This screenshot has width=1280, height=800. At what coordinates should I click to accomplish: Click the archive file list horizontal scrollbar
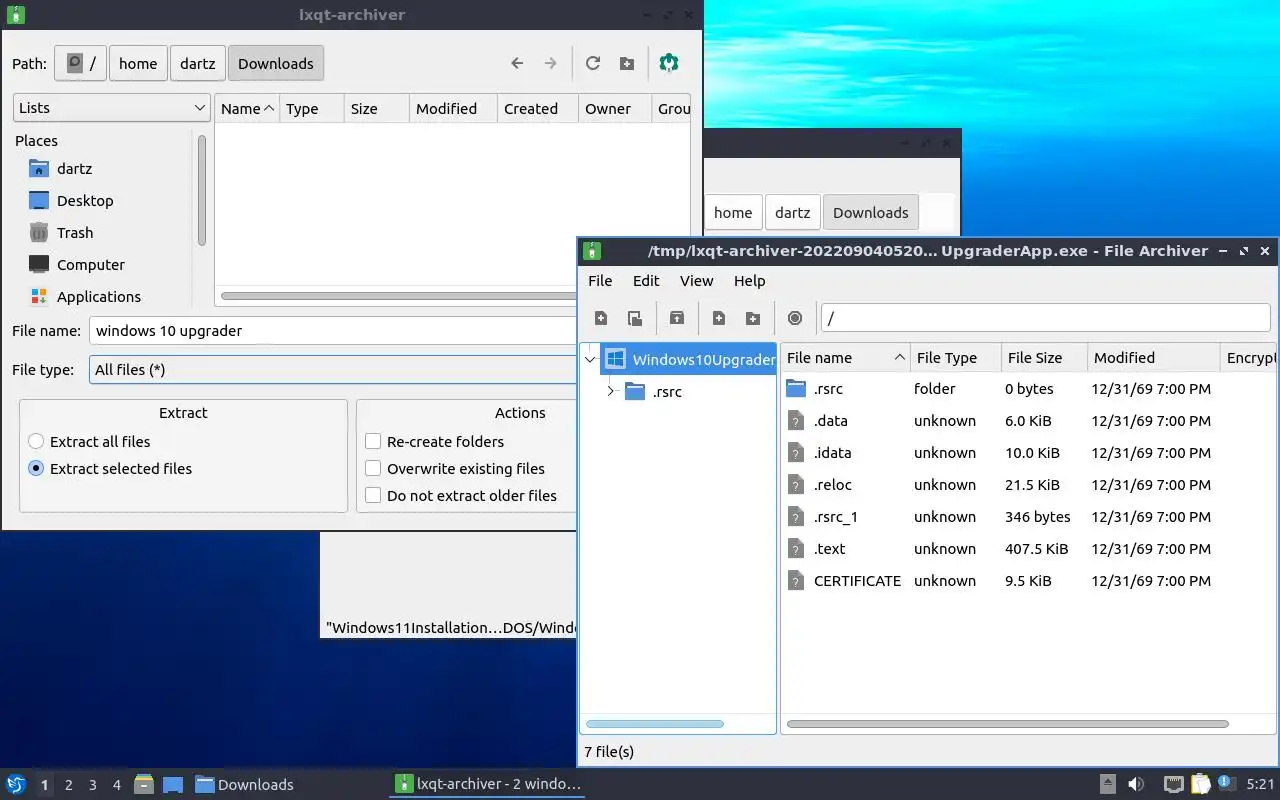click(1008, 724)
